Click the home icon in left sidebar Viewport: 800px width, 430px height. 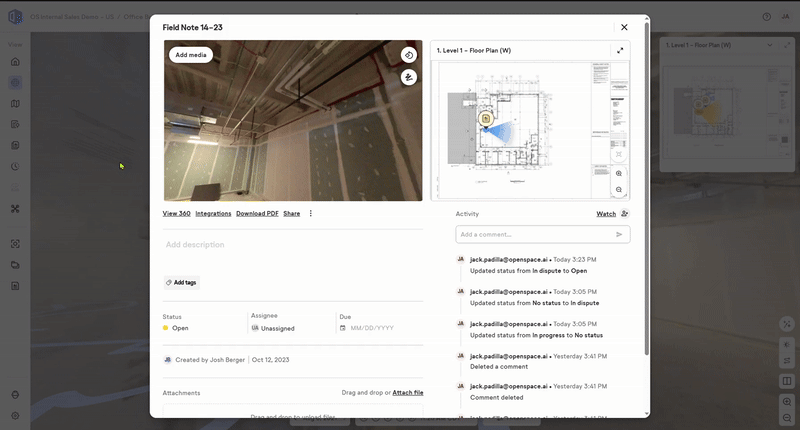(15, 62)
